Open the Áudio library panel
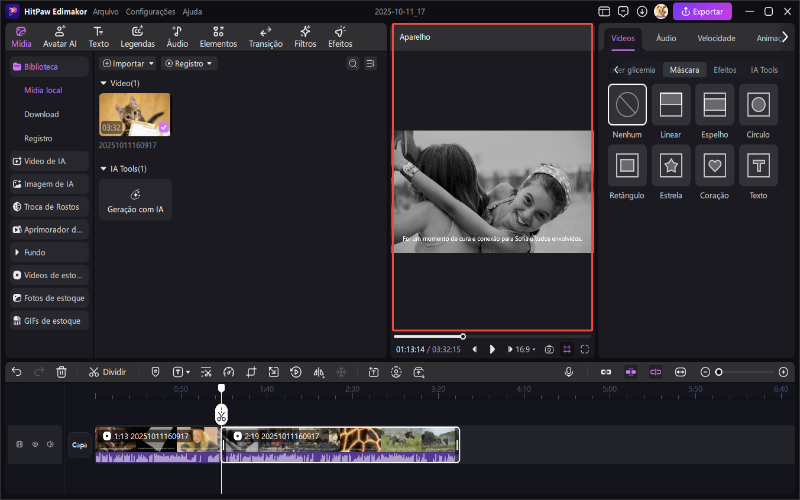 tap(177, 37)
